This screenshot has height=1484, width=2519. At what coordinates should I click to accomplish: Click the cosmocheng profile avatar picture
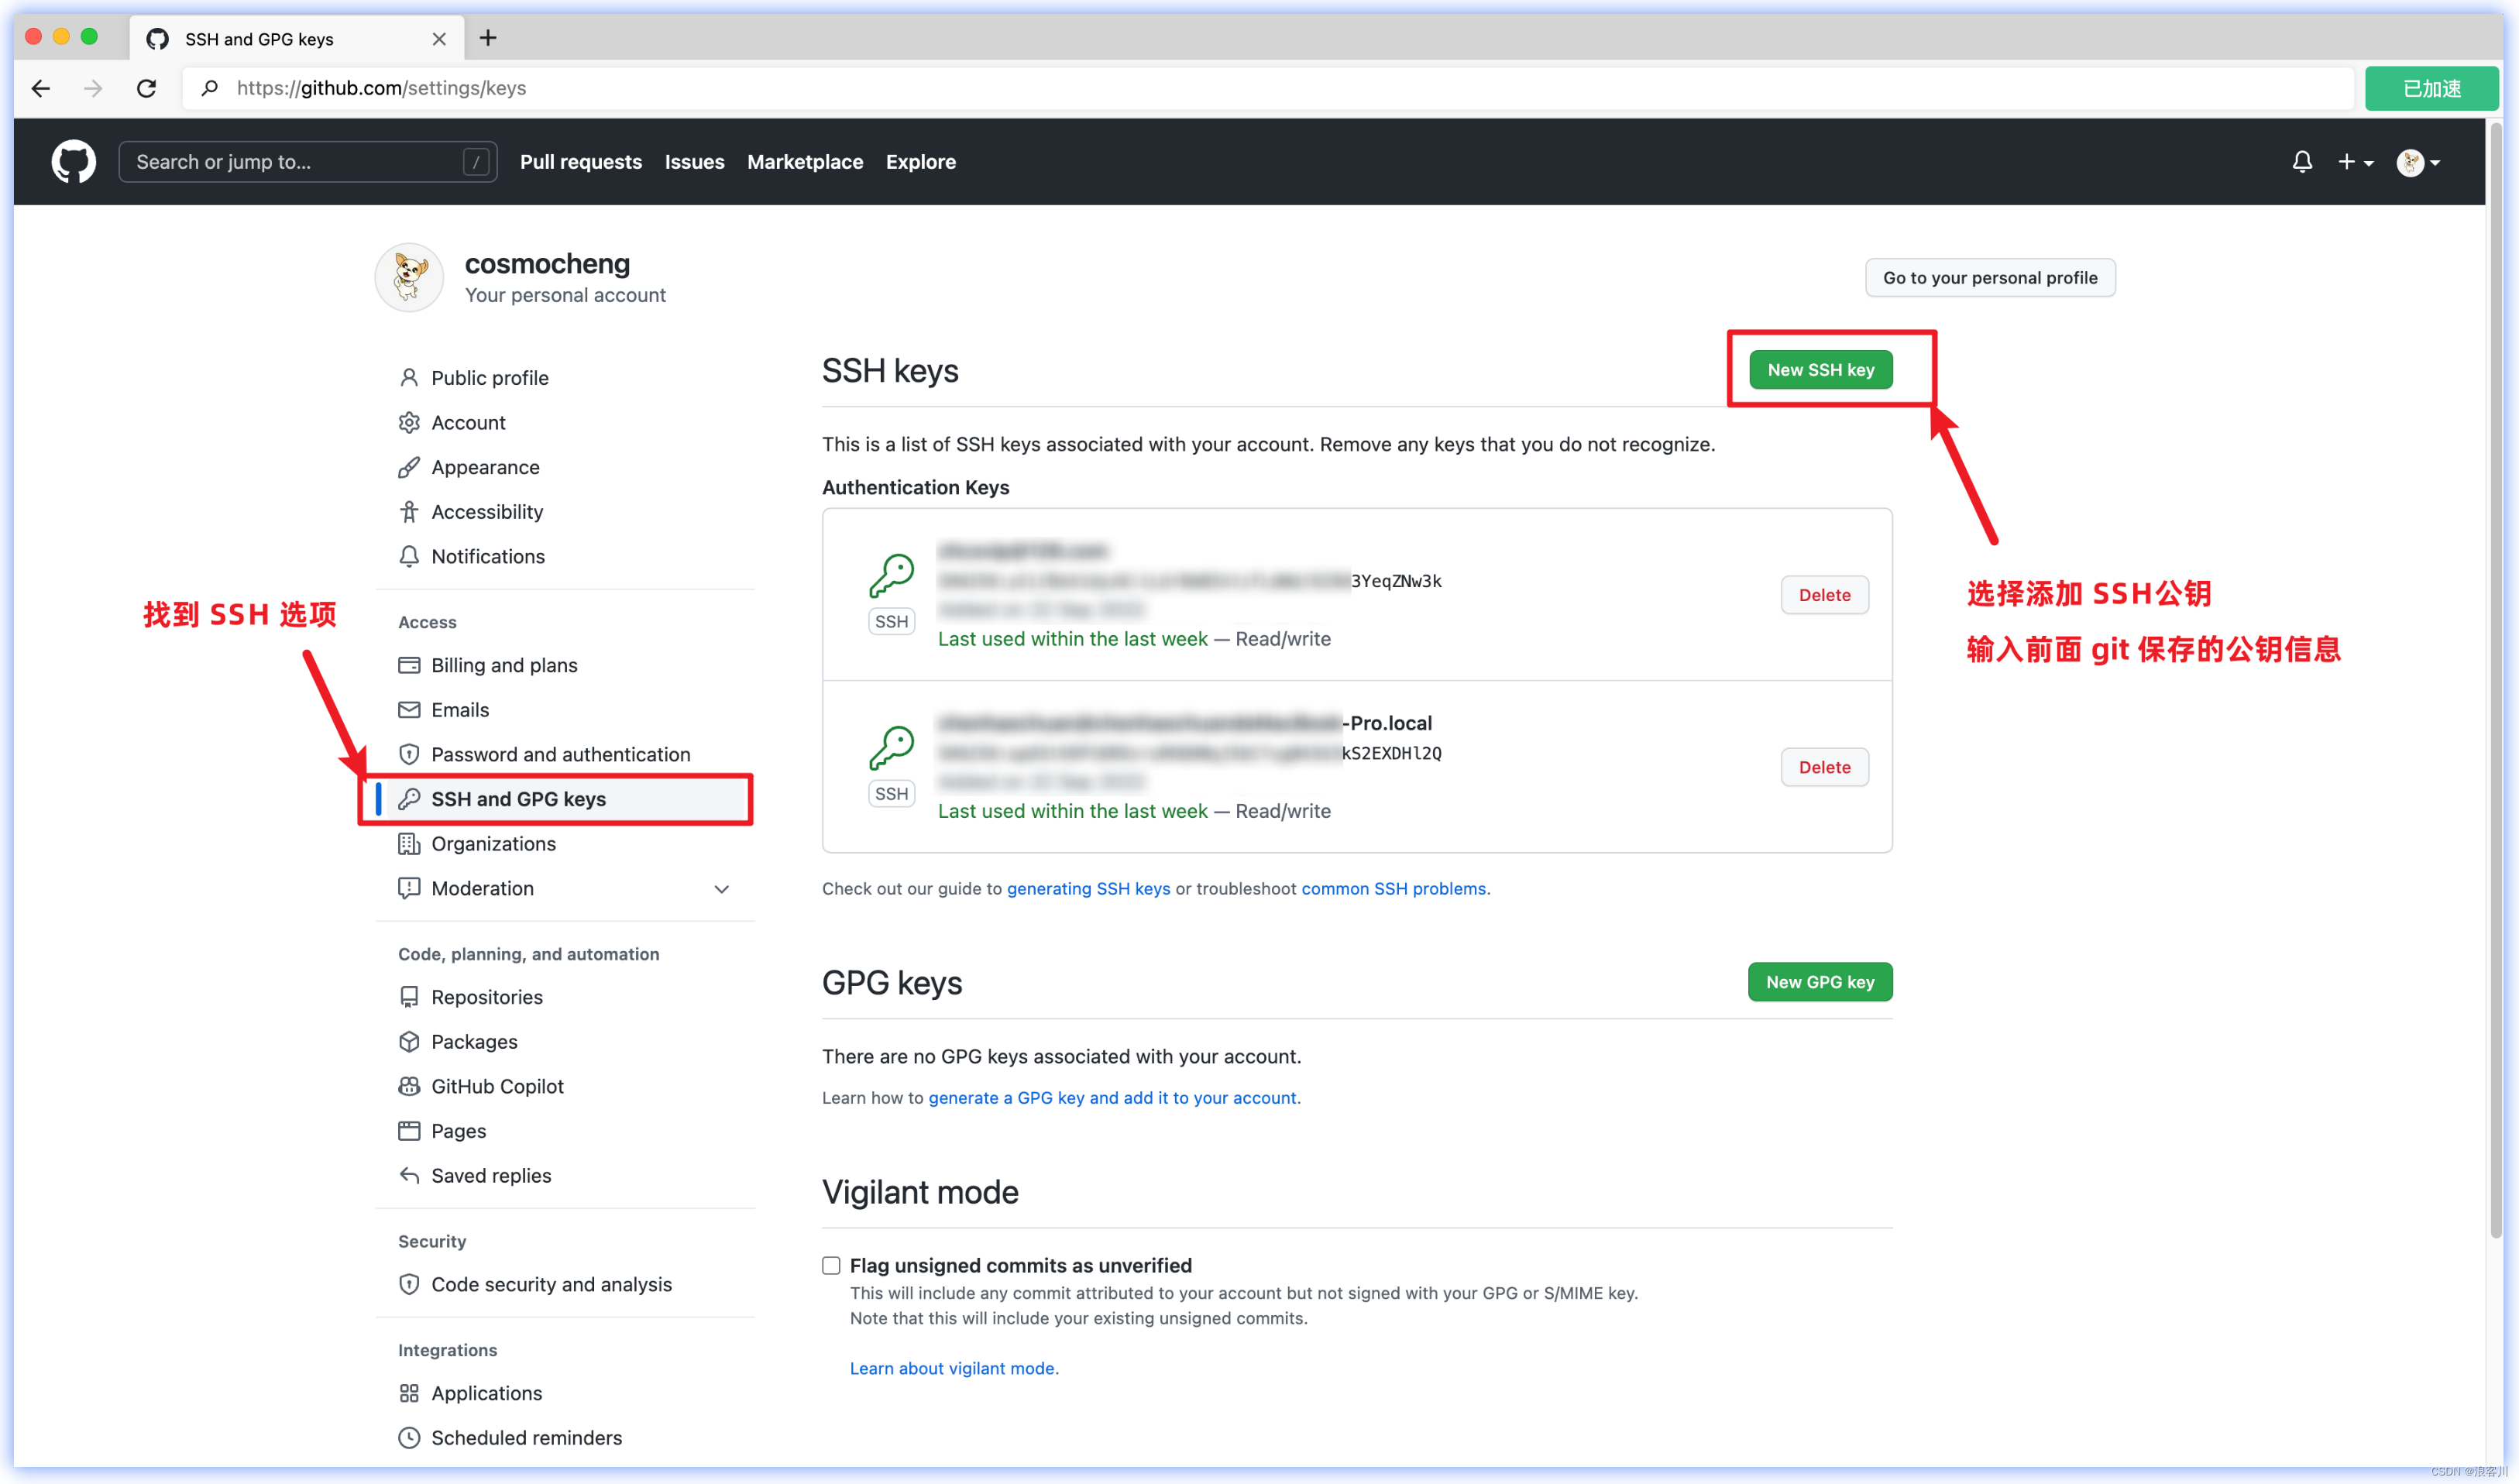[x=409, y=277]
